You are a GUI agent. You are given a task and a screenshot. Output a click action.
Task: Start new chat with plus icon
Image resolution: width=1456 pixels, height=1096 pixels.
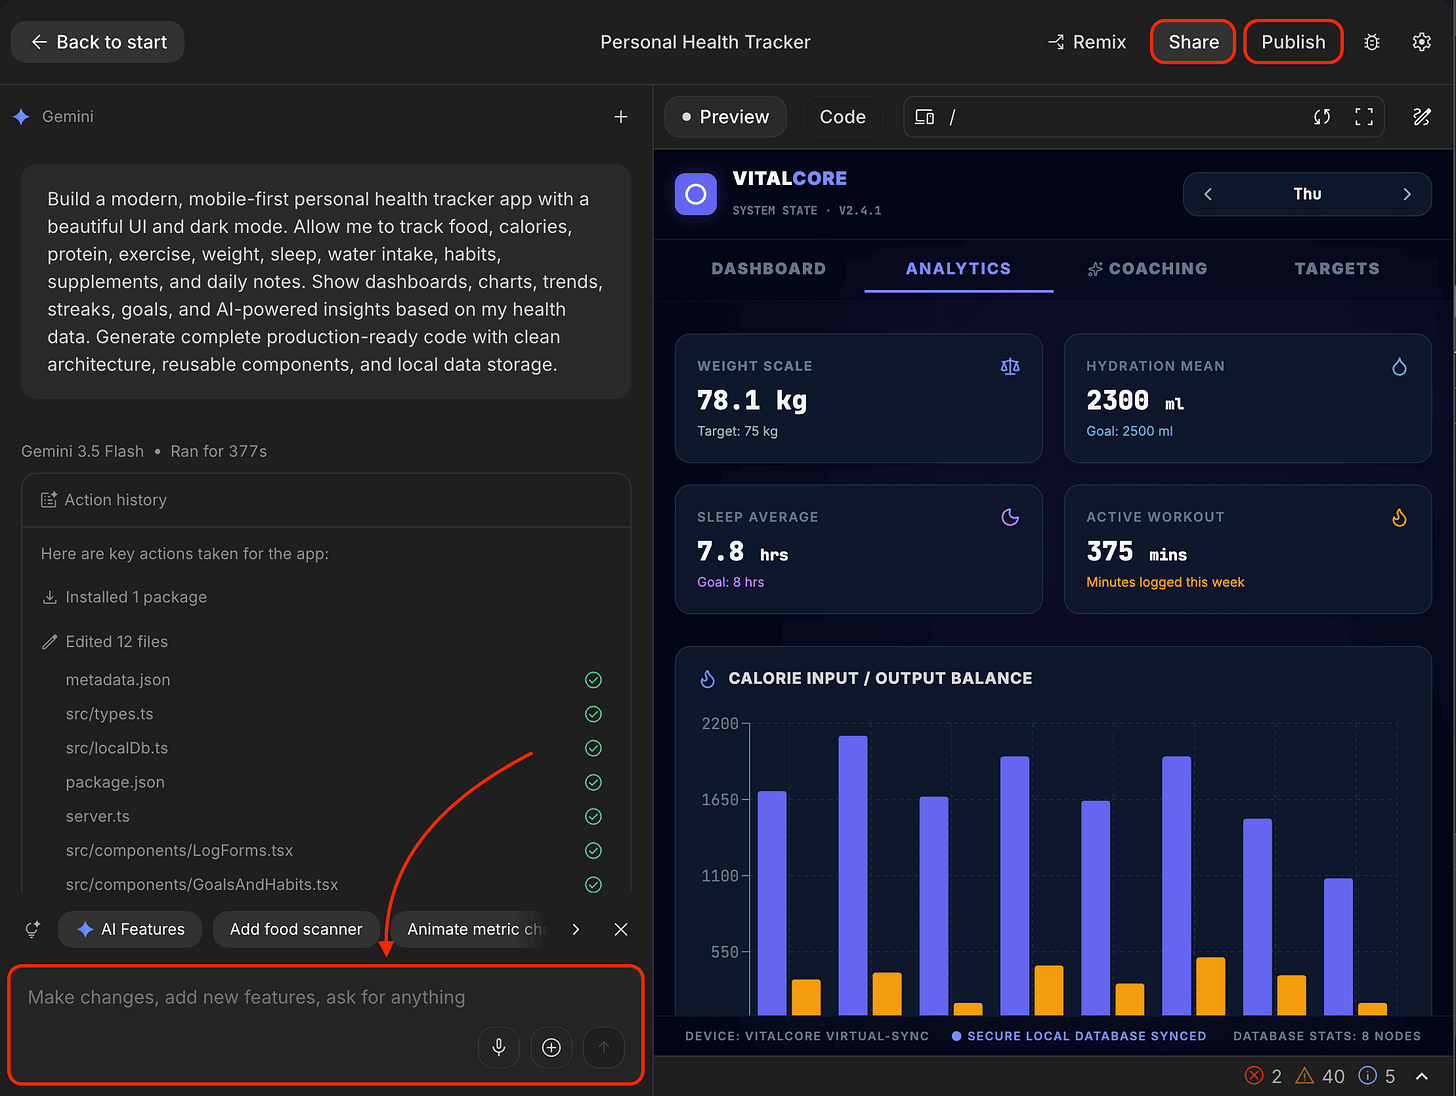(621, 117)
